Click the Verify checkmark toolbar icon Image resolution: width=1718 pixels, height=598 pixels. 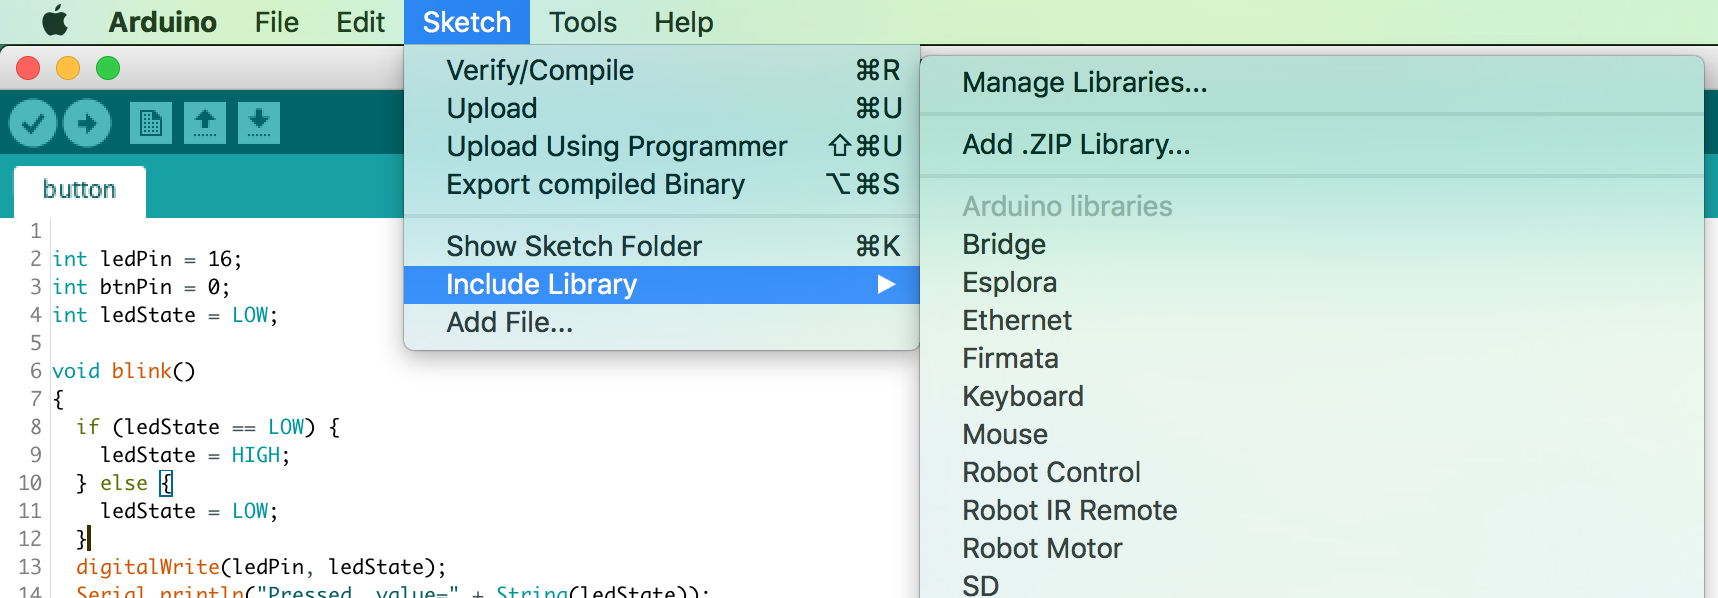tap(33, 123)
